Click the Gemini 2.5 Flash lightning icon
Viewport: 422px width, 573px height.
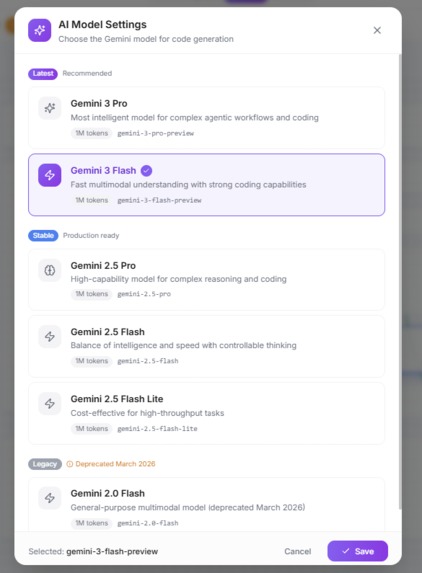50,337
